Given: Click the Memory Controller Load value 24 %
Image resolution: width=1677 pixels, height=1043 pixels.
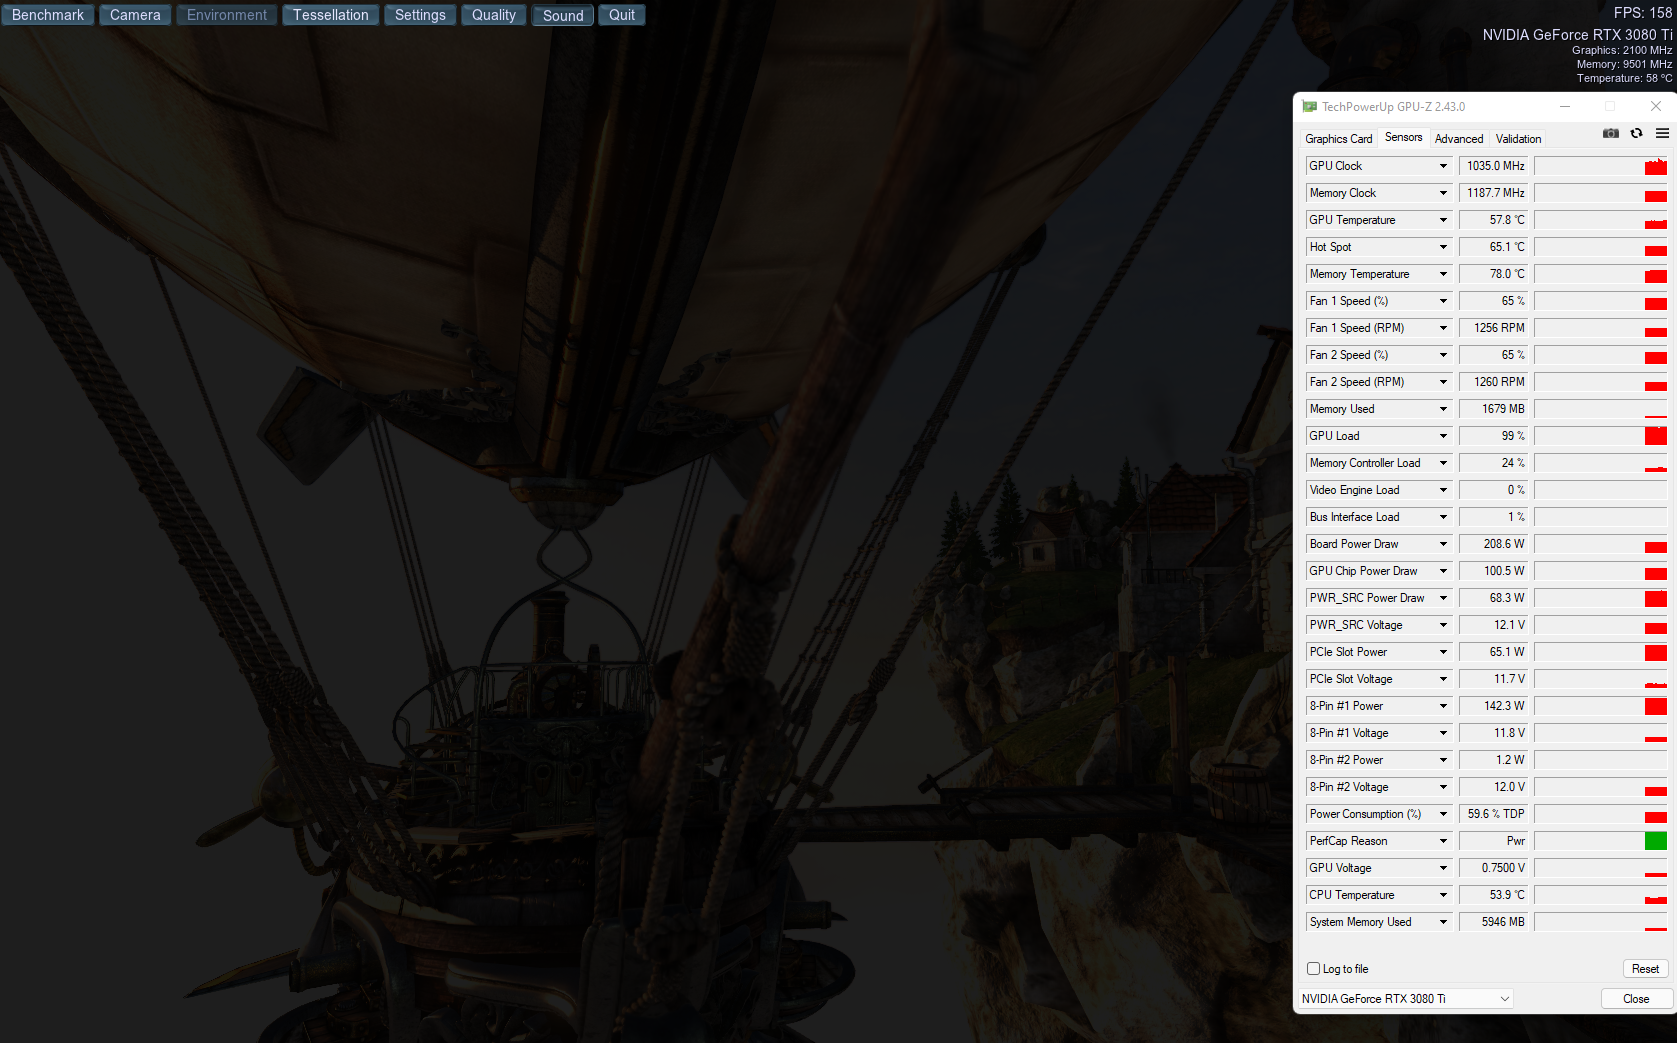Looking at the screenshot, I should [x=1495, y=463].
